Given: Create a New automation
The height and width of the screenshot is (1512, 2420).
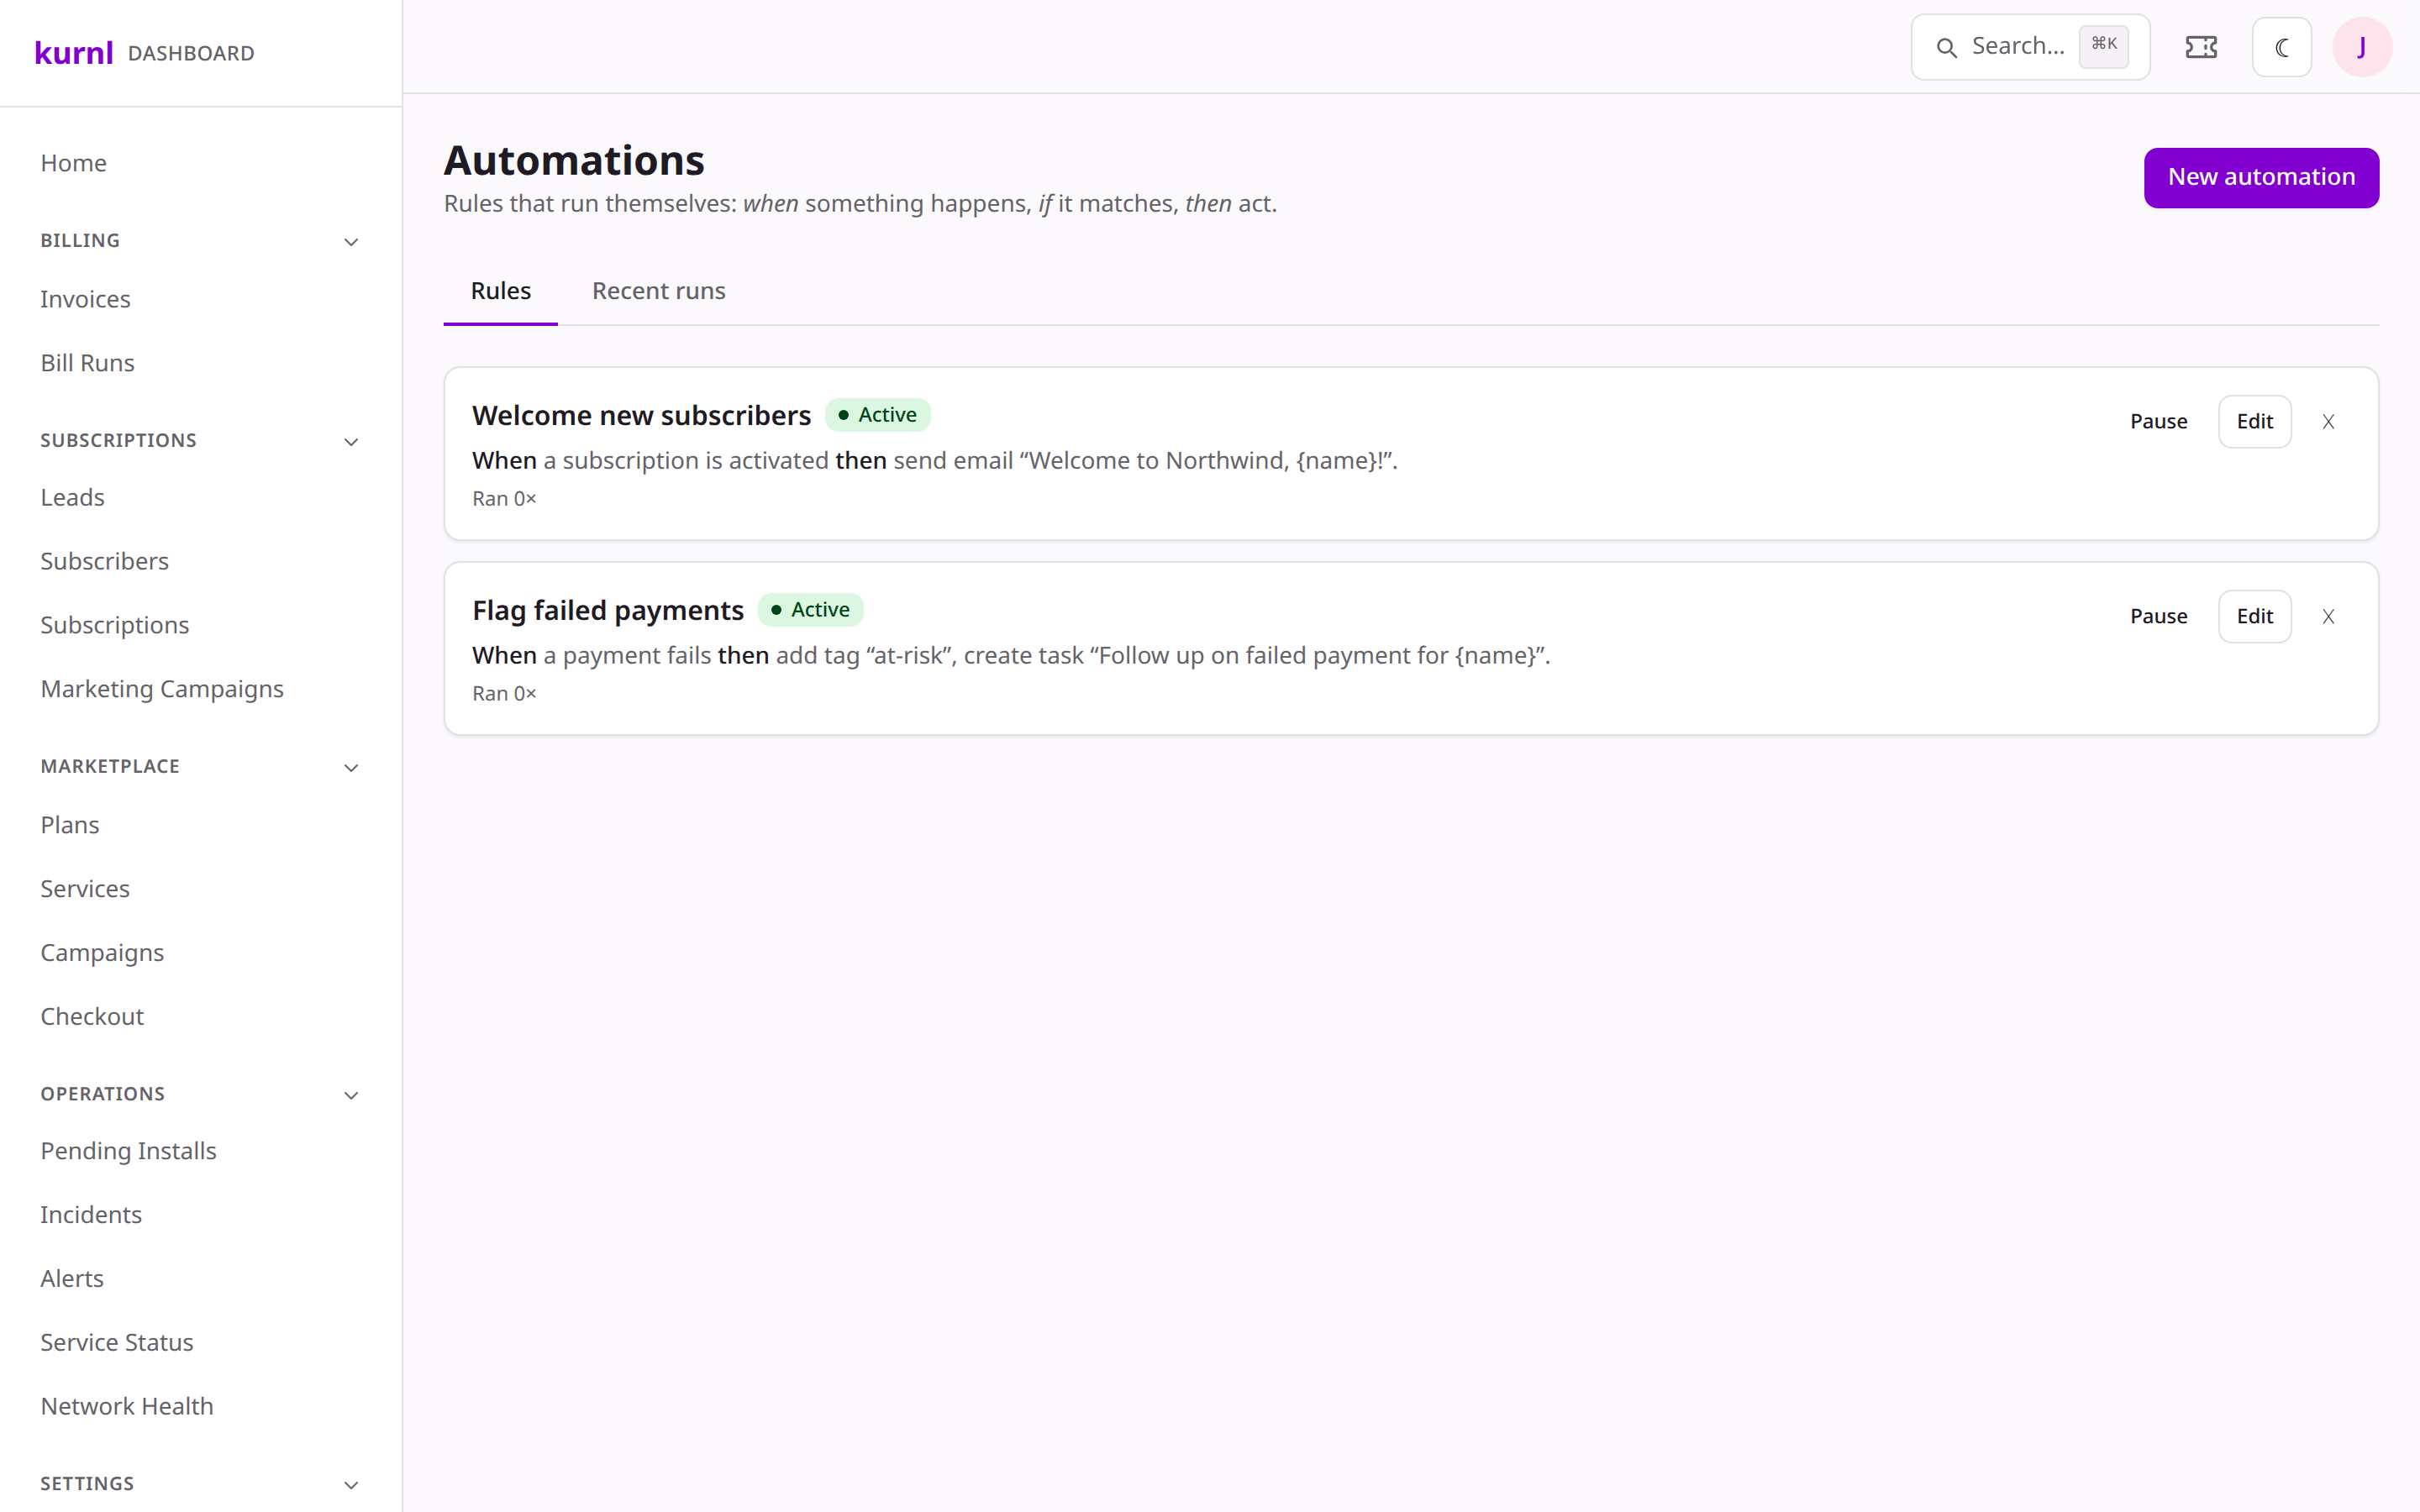Looking at the screenshot, I should click(2261, 177).
